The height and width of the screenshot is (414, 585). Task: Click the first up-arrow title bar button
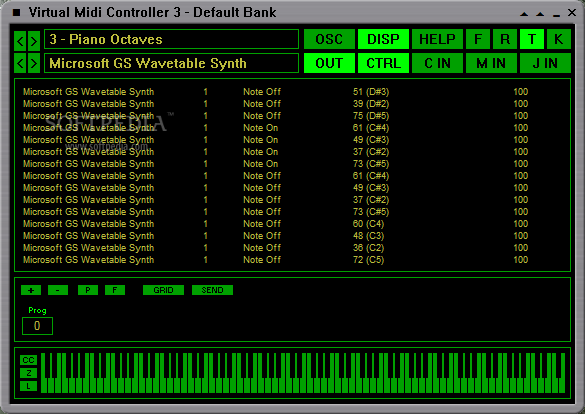point(524,14)
